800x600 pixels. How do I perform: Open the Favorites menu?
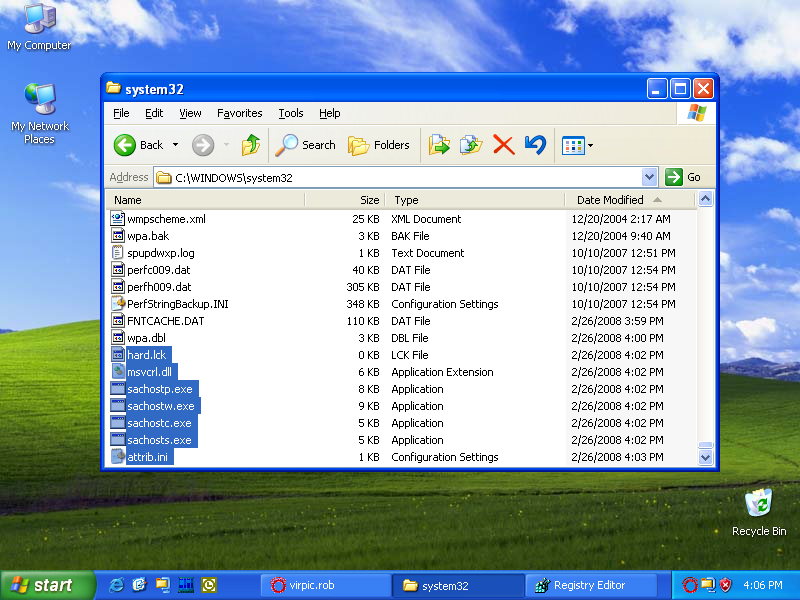239,113
